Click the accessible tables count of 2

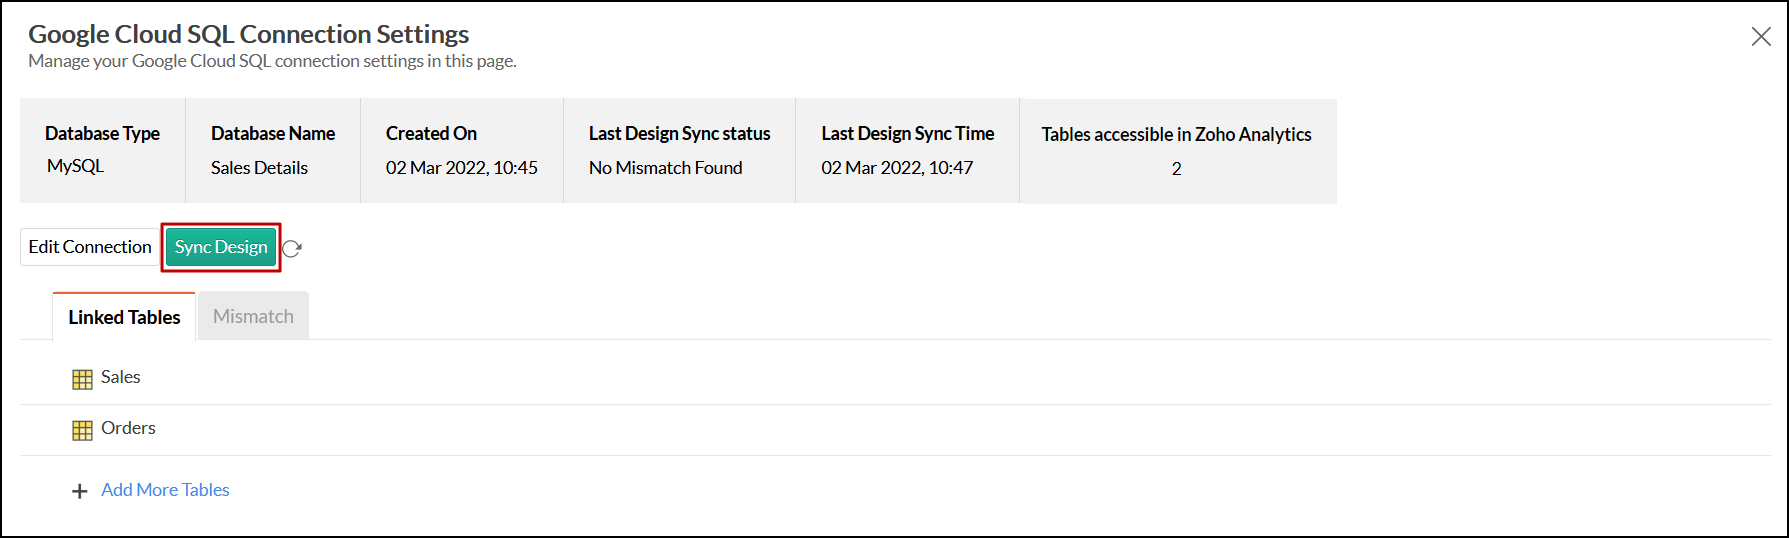pyautogui.click(x=1176, y=169)
